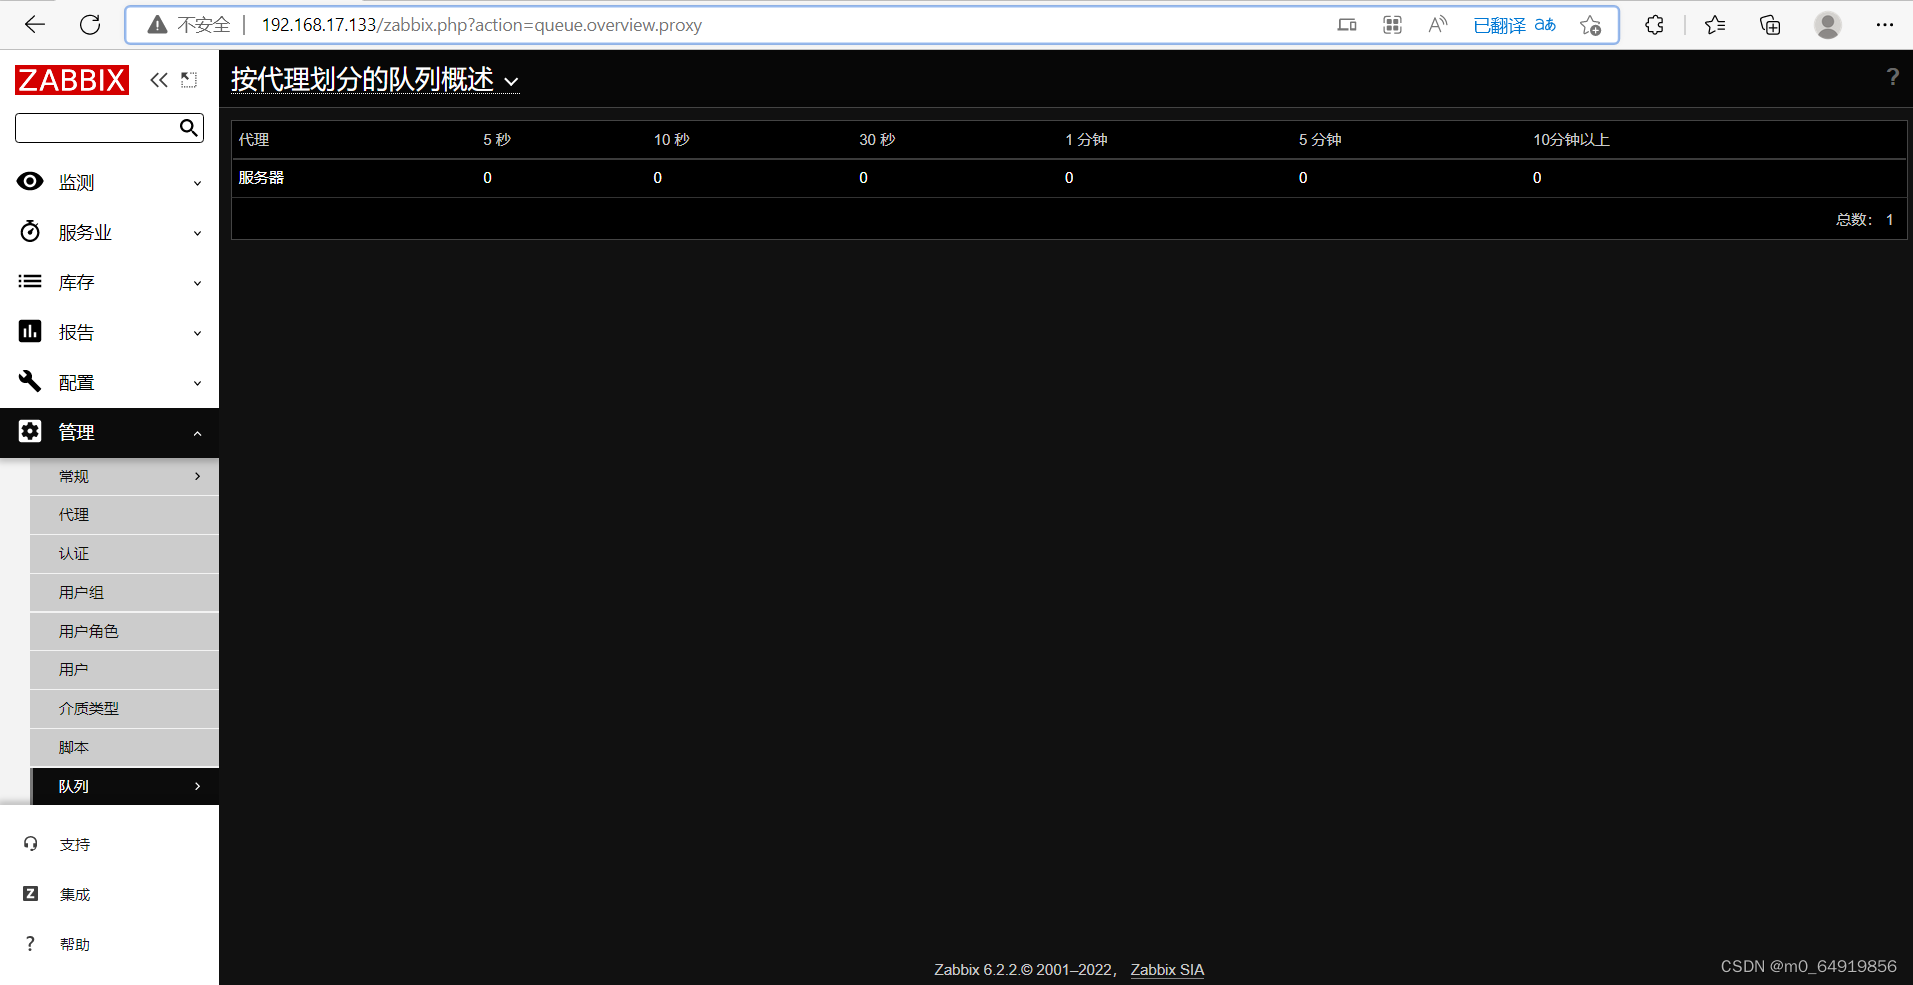
Task: Open the browser favorites list icon
Action: [x=1715, y=25]
